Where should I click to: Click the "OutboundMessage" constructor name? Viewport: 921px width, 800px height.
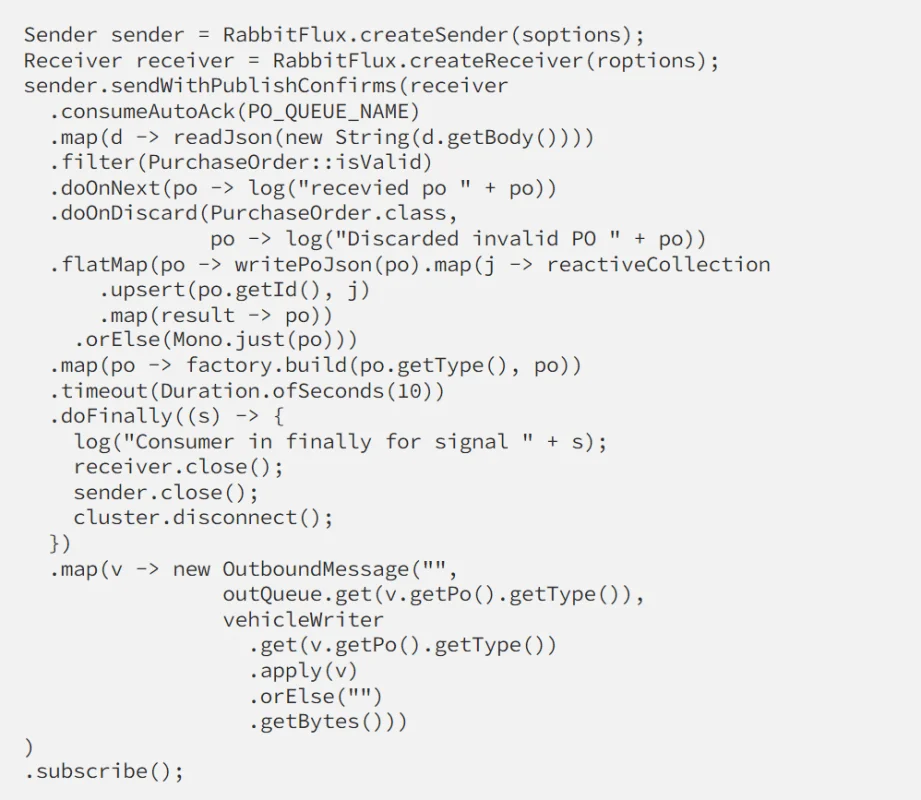[x=315, y=569]
